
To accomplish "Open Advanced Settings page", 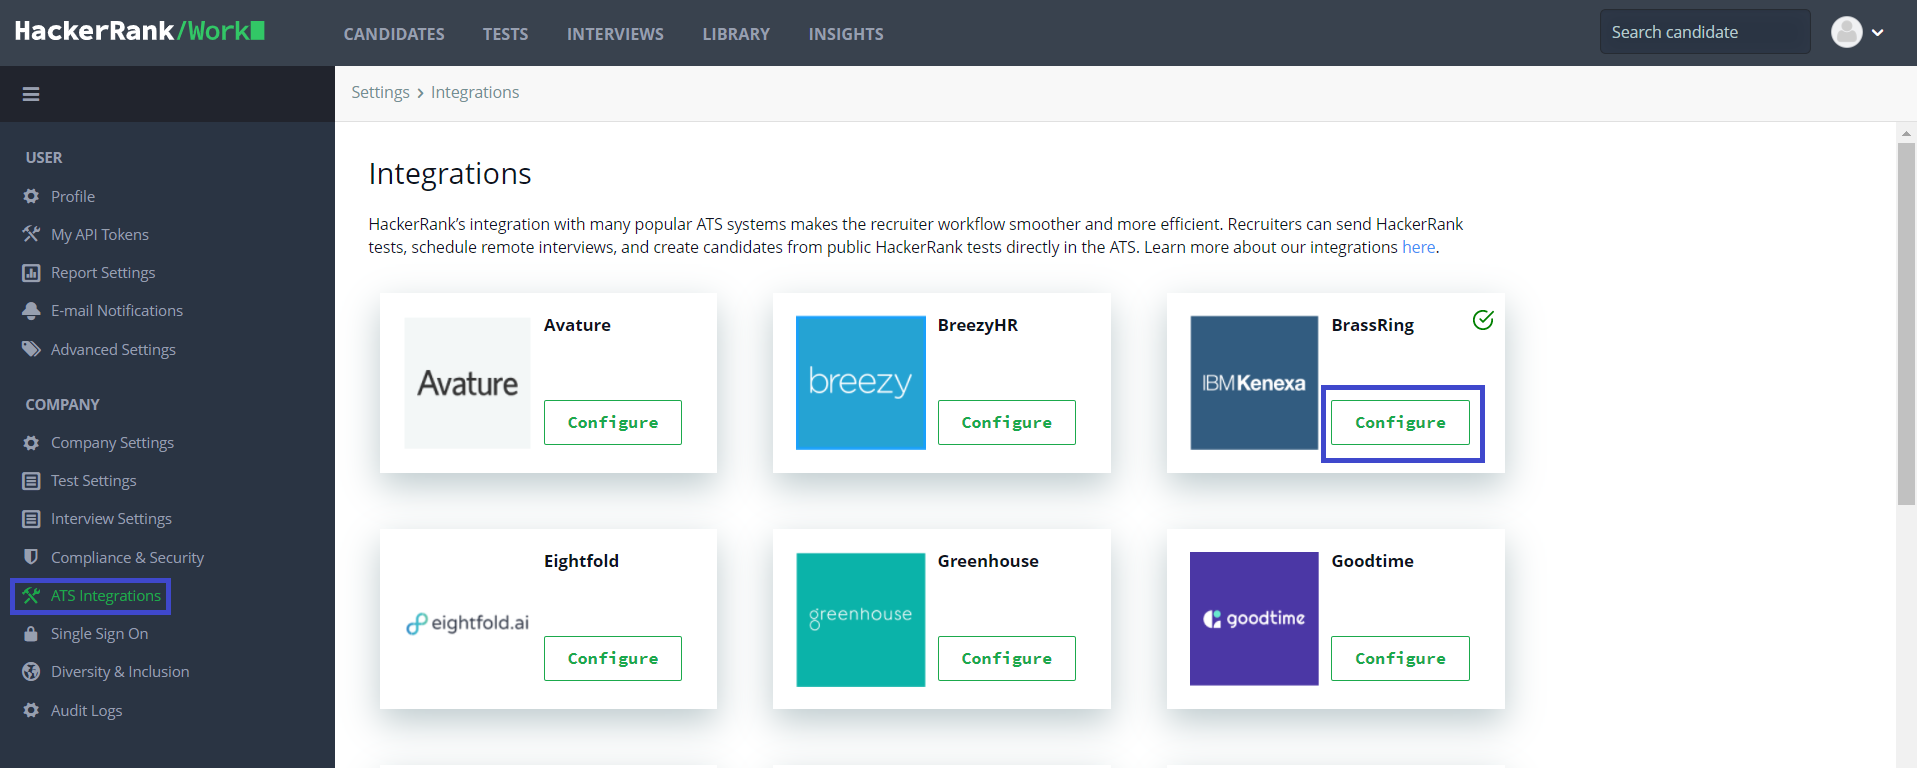I will (113, 350).
